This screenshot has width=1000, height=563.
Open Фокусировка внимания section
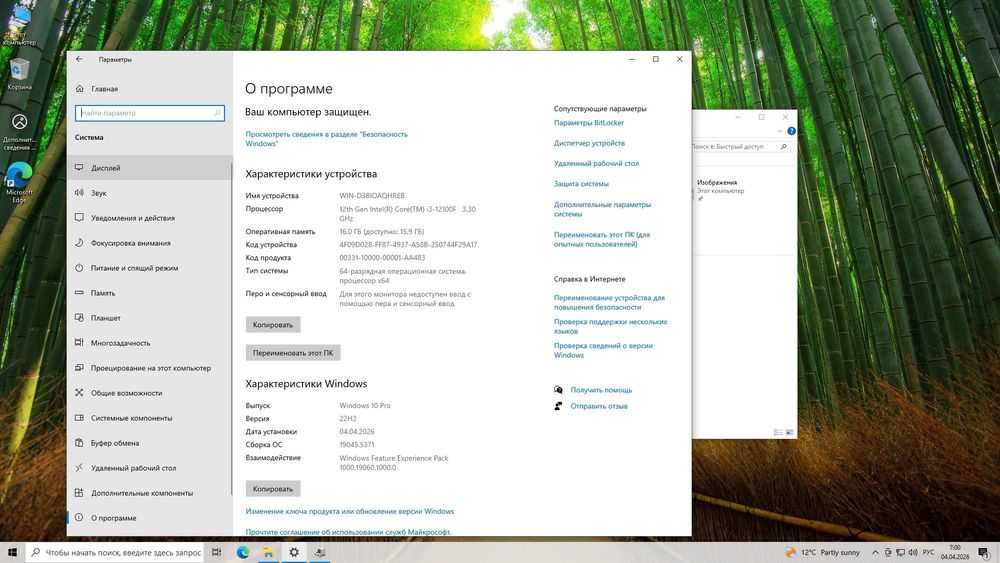[149, 243]
